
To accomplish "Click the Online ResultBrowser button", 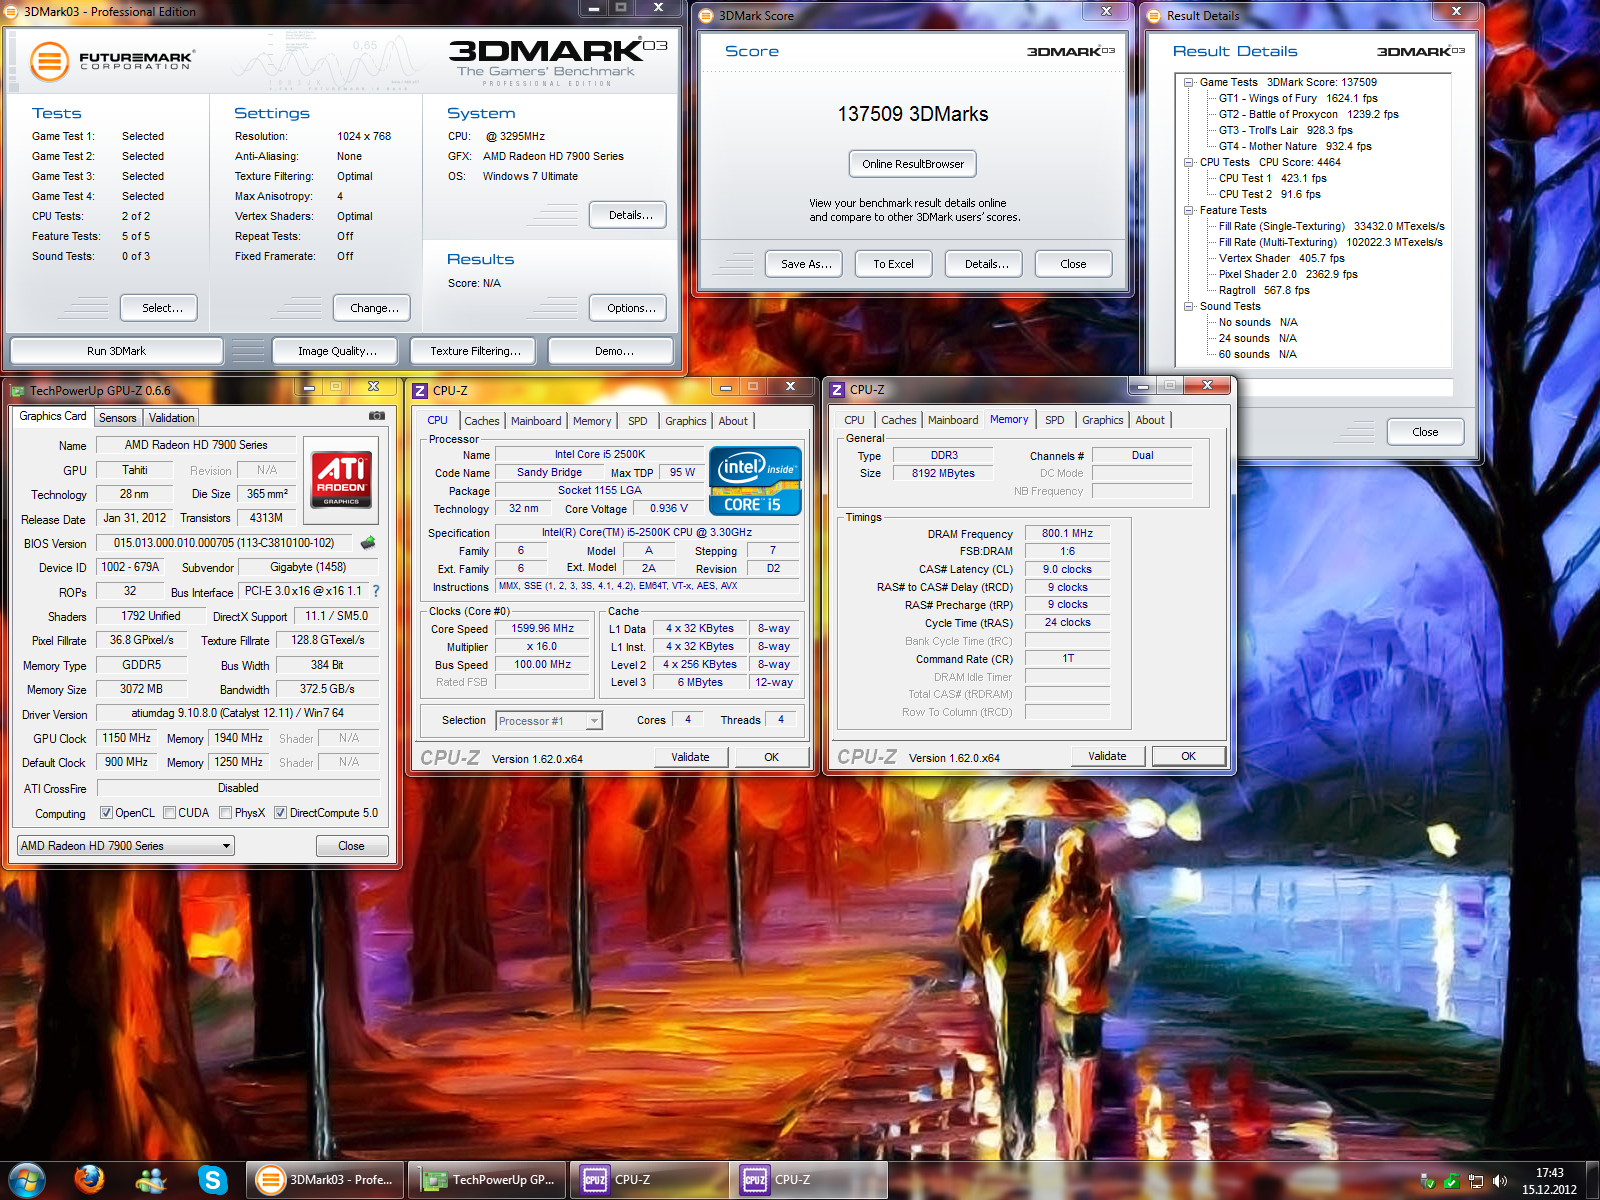I will point(913,164).
